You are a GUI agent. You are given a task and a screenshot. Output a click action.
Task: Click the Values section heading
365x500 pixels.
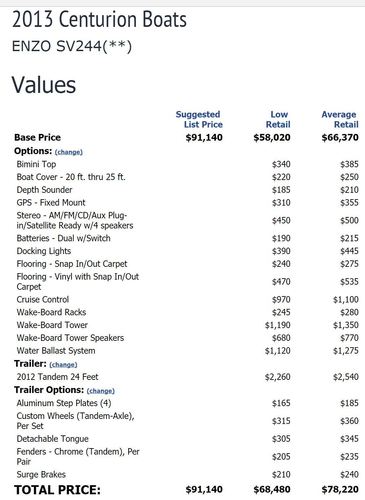(x=44, y=85)
